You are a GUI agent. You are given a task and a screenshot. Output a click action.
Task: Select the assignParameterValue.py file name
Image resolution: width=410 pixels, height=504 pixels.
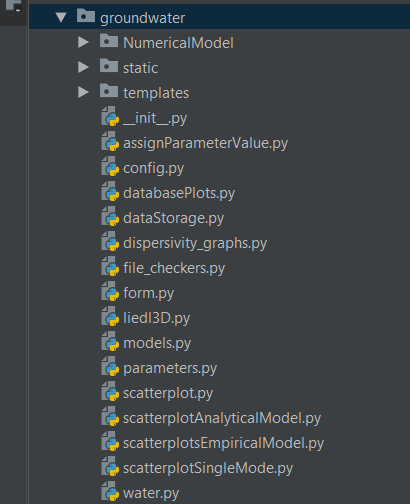pyautogui.click(x=206, y=143)
